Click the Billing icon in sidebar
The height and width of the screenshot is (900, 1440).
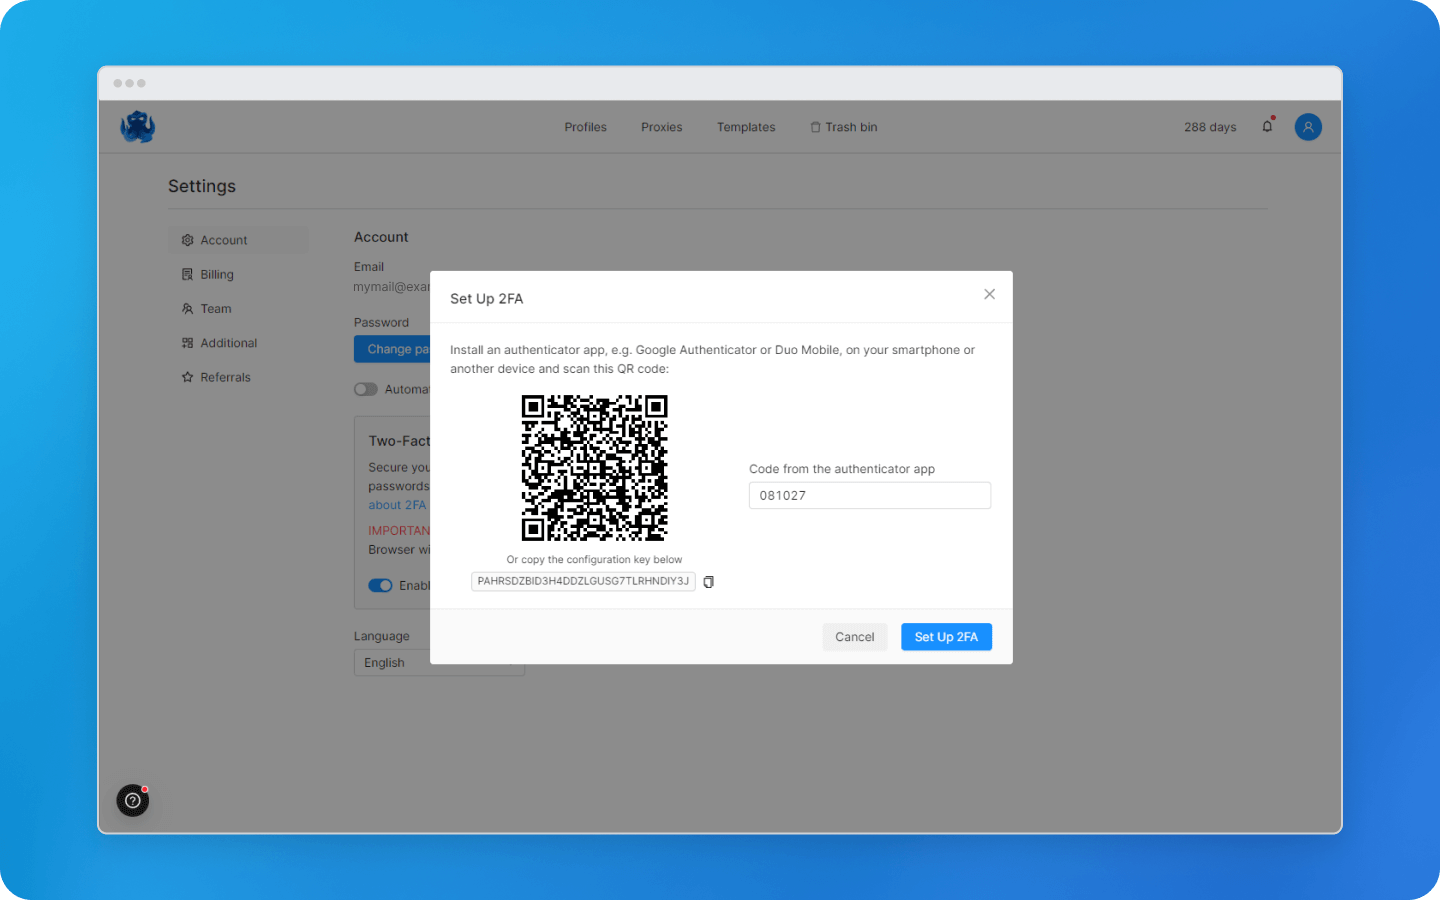(187, 274)
